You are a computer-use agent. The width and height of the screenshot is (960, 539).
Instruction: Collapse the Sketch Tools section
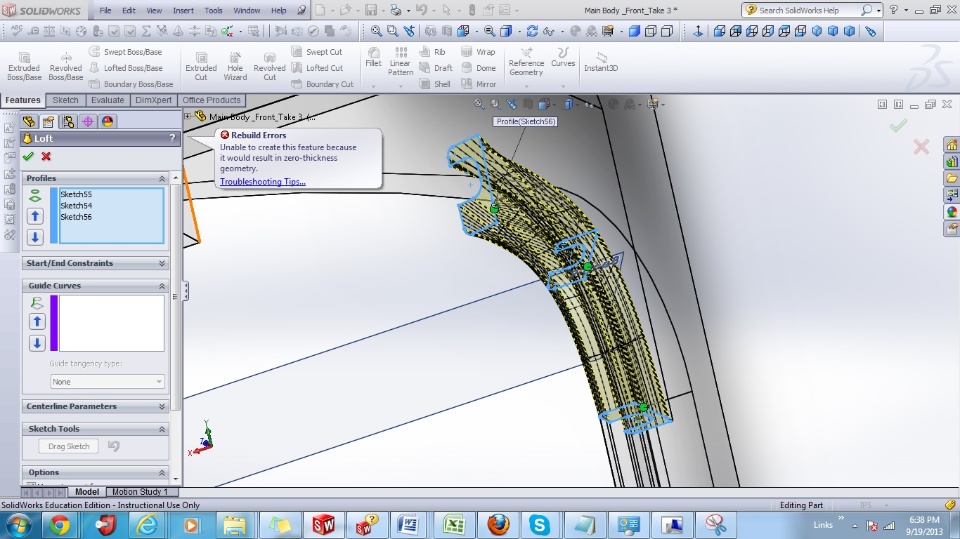162,429
